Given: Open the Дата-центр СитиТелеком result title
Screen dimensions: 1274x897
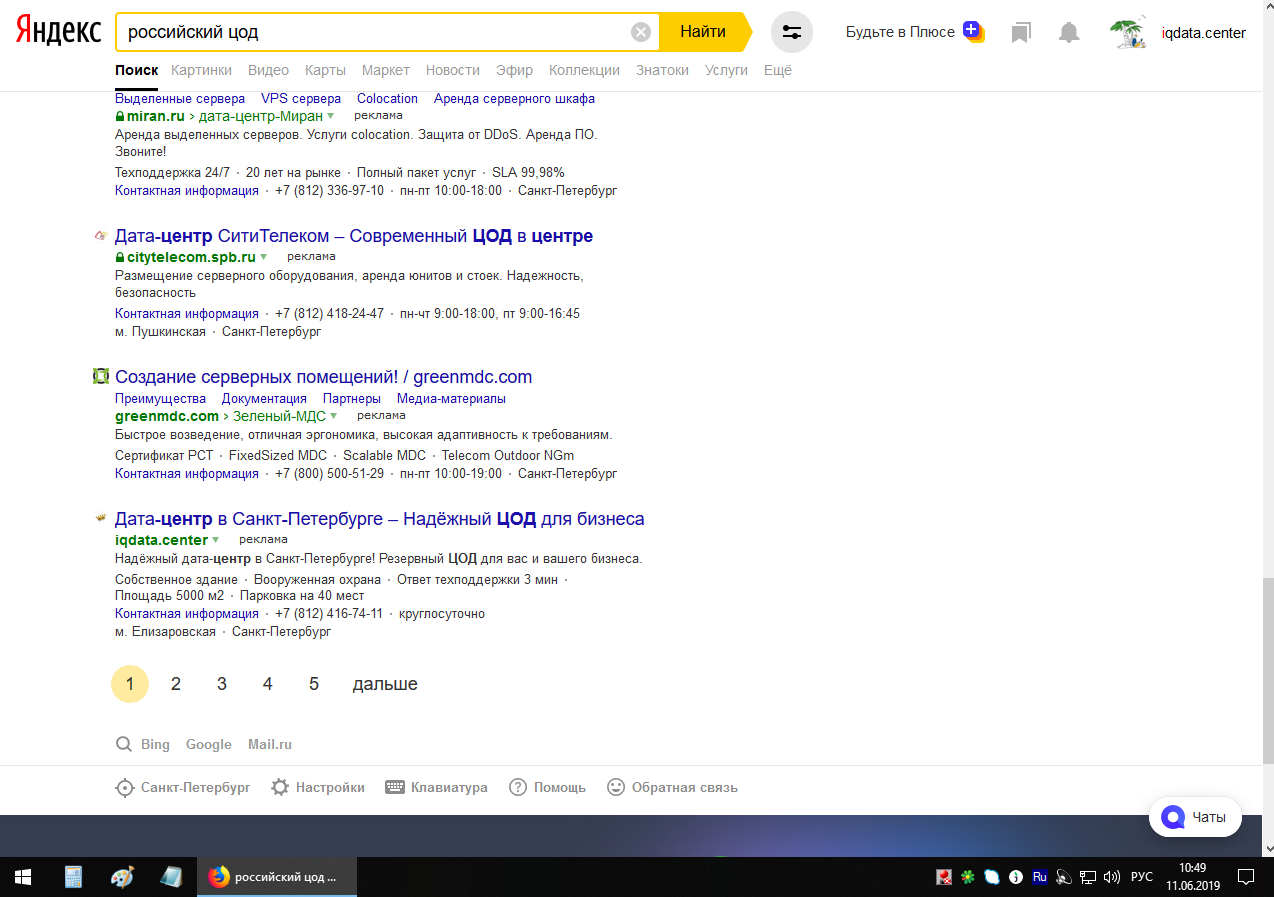Looking at the screenshot, I should 354,236.
